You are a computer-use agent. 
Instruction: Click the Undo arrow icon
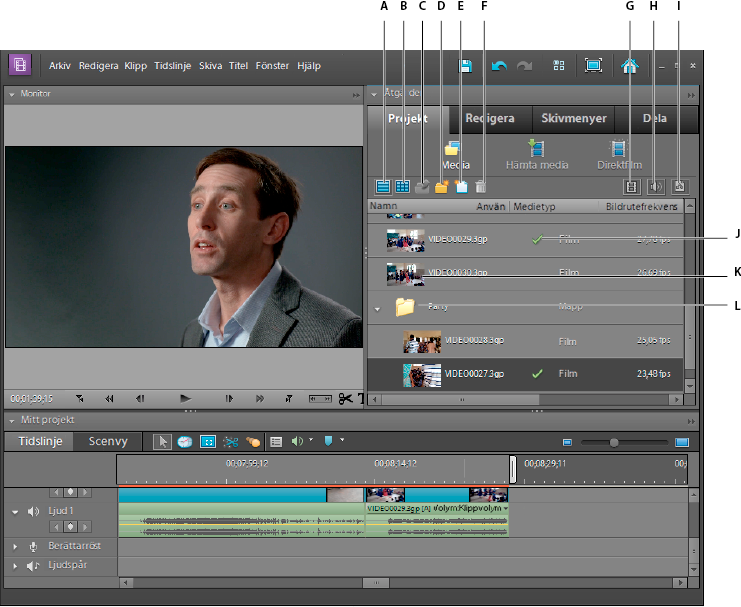[499, 66]
